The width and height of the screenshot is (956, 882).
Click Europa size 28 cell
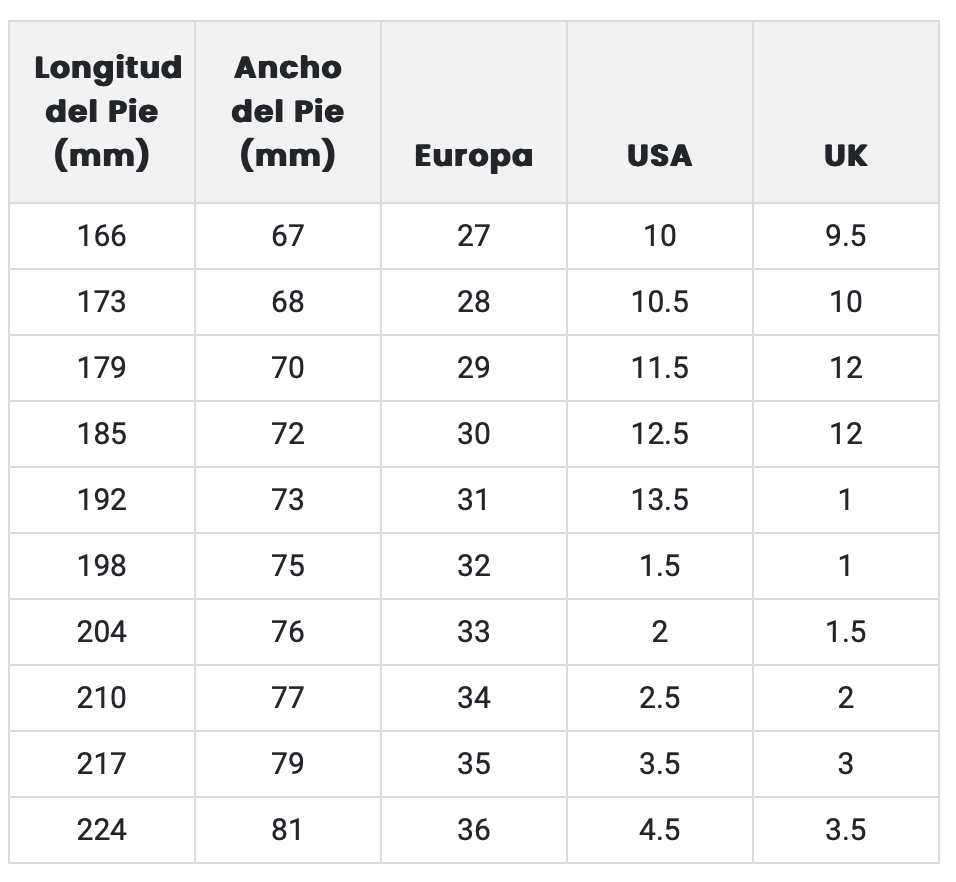click(474, 302)
